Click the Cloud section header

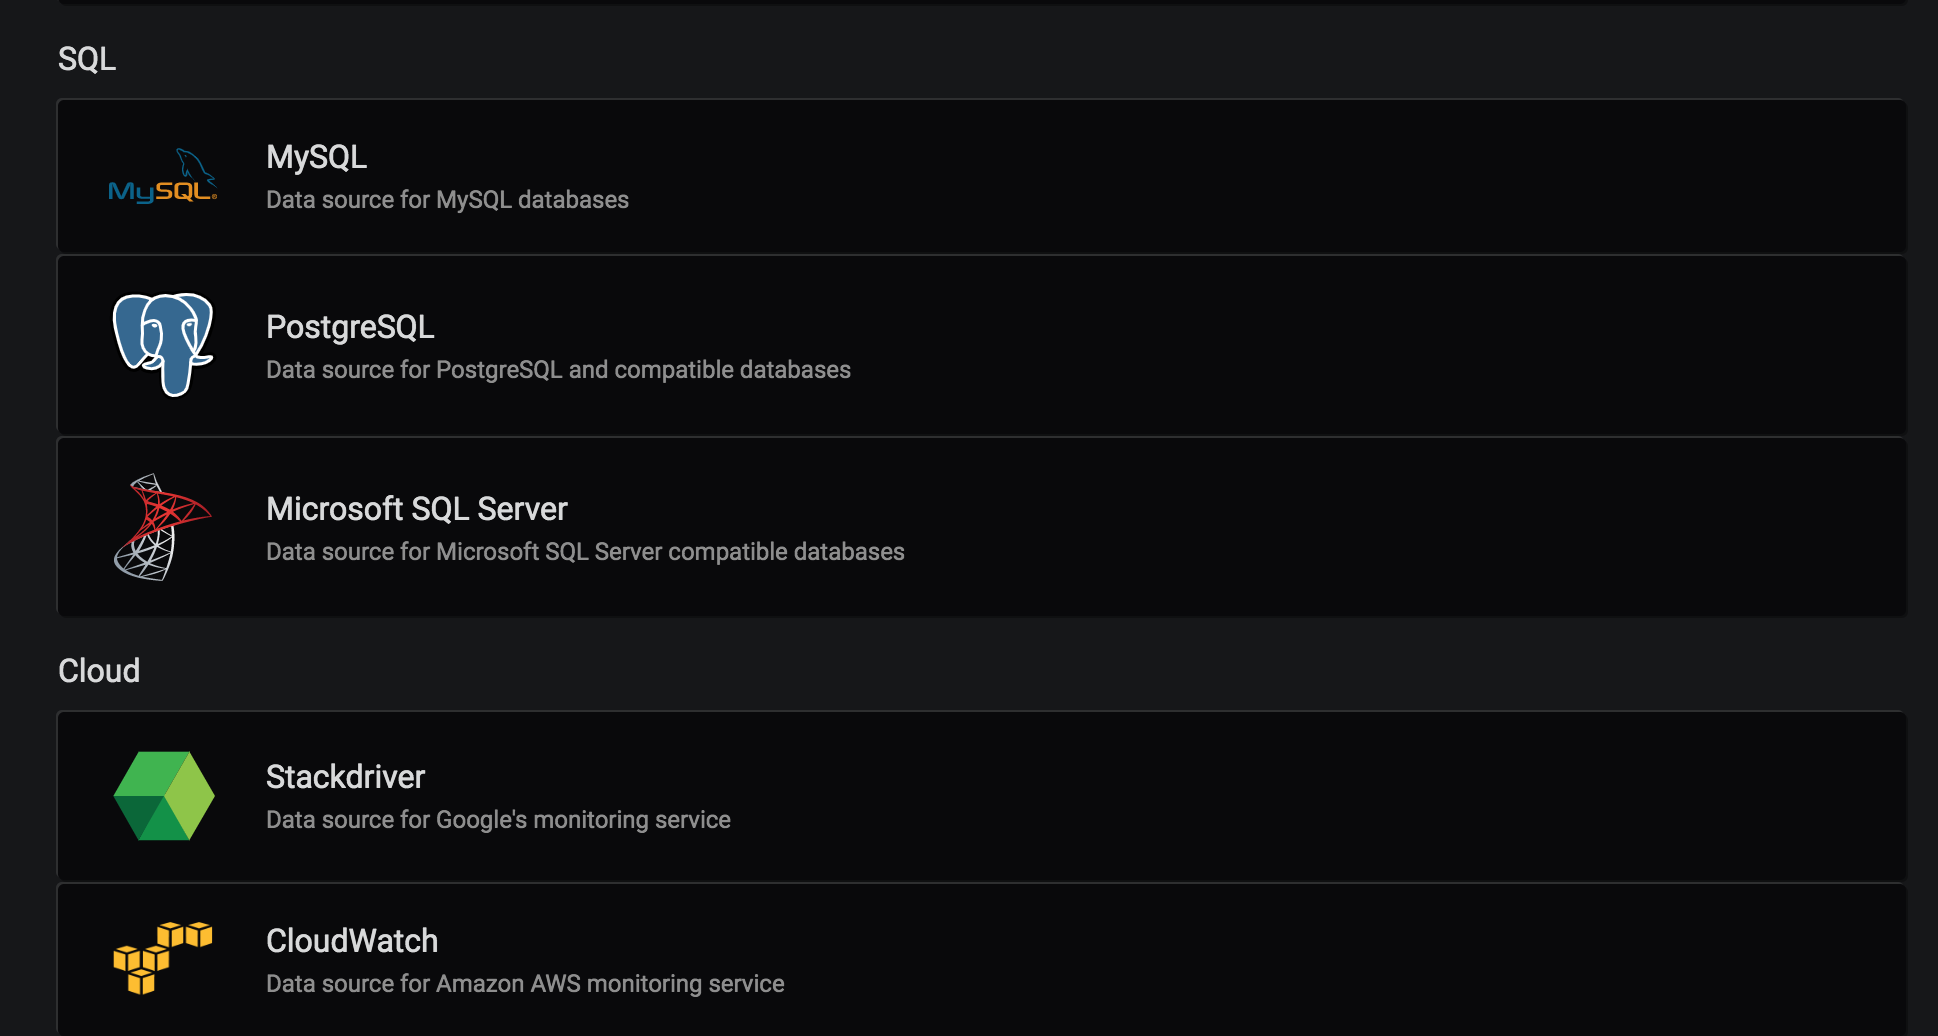click(x=100, y=670)
